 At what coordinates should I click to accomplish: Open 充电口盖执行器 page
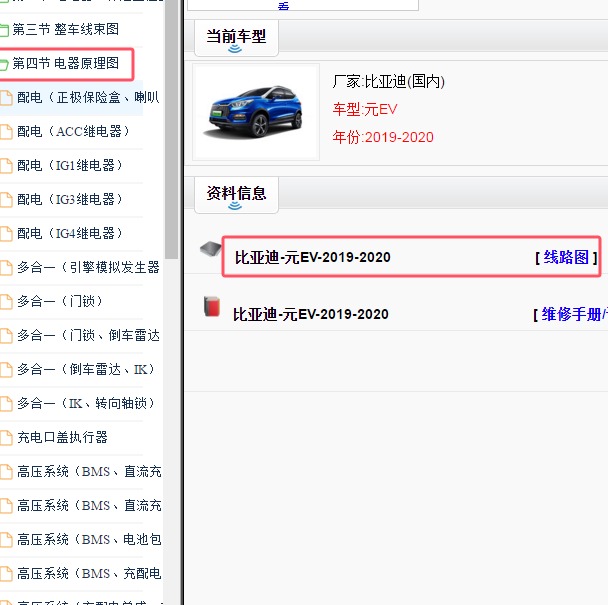pos(62,437)
